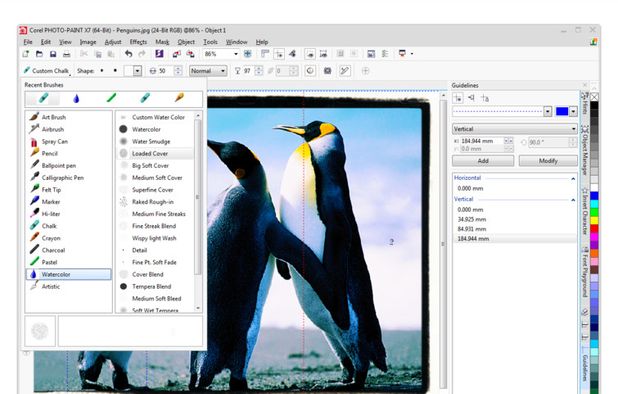This screenshot has width=618, height=394.
Task: Choose the Art Brush category
Action: click(69, 117)
